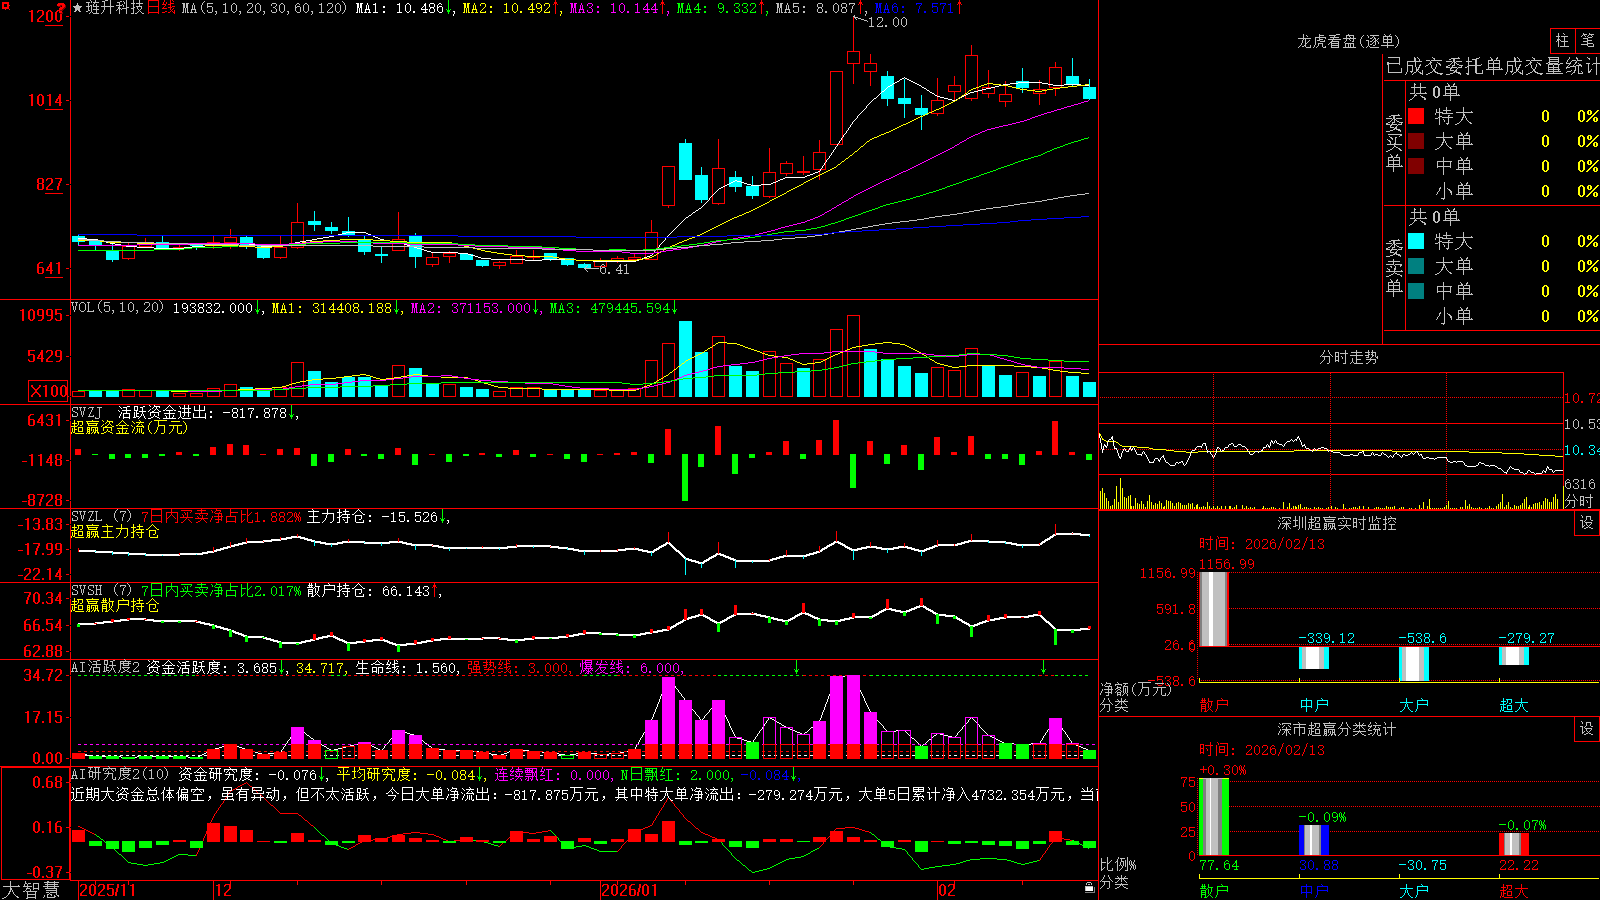The image size is (1600, 900).
Task: Open 设 settings for 深市超赢分类统计
Action: [x=1587, y=729]
